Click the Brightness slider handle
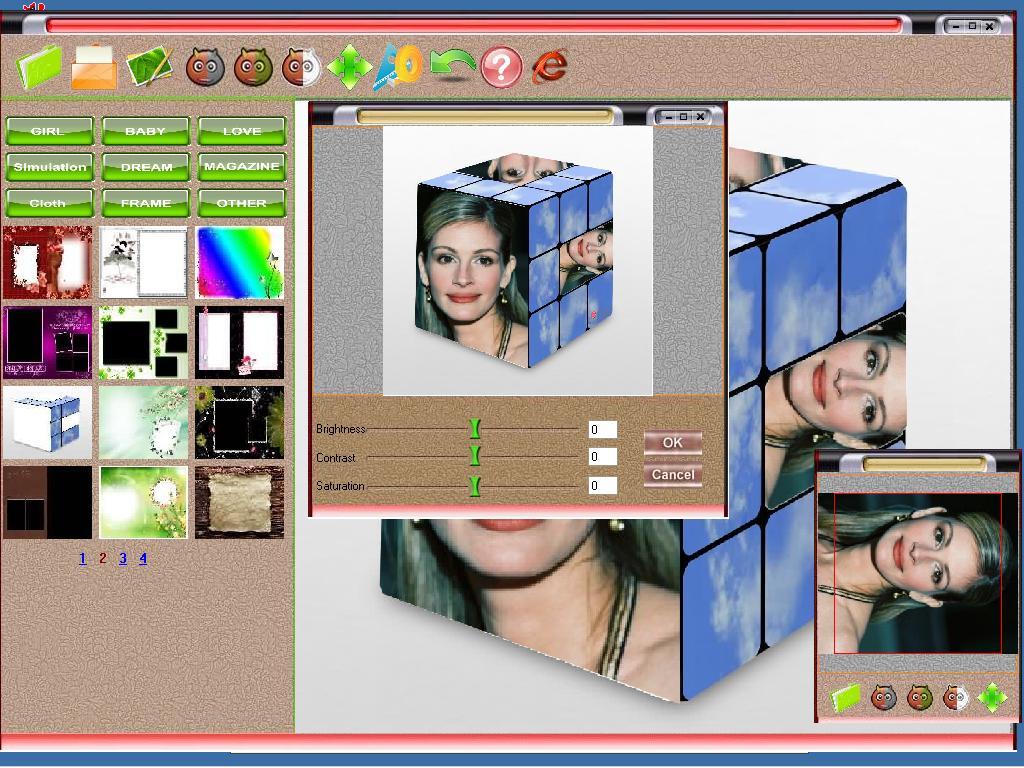Screen dimensions: 1024x768 [x=475, y=429]
